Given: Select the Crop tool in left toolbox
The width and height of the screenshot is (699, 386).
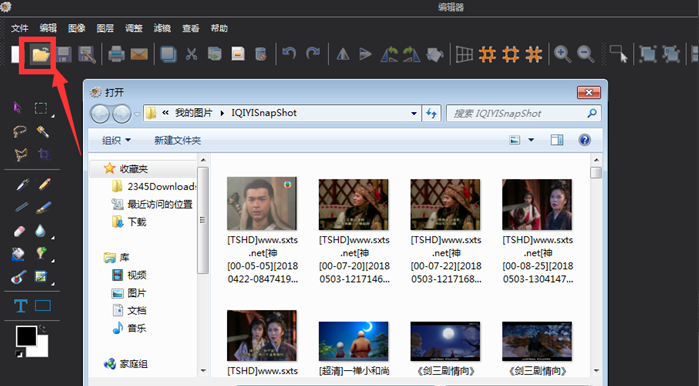Looking at the screenshot, I should click(44, 155).
